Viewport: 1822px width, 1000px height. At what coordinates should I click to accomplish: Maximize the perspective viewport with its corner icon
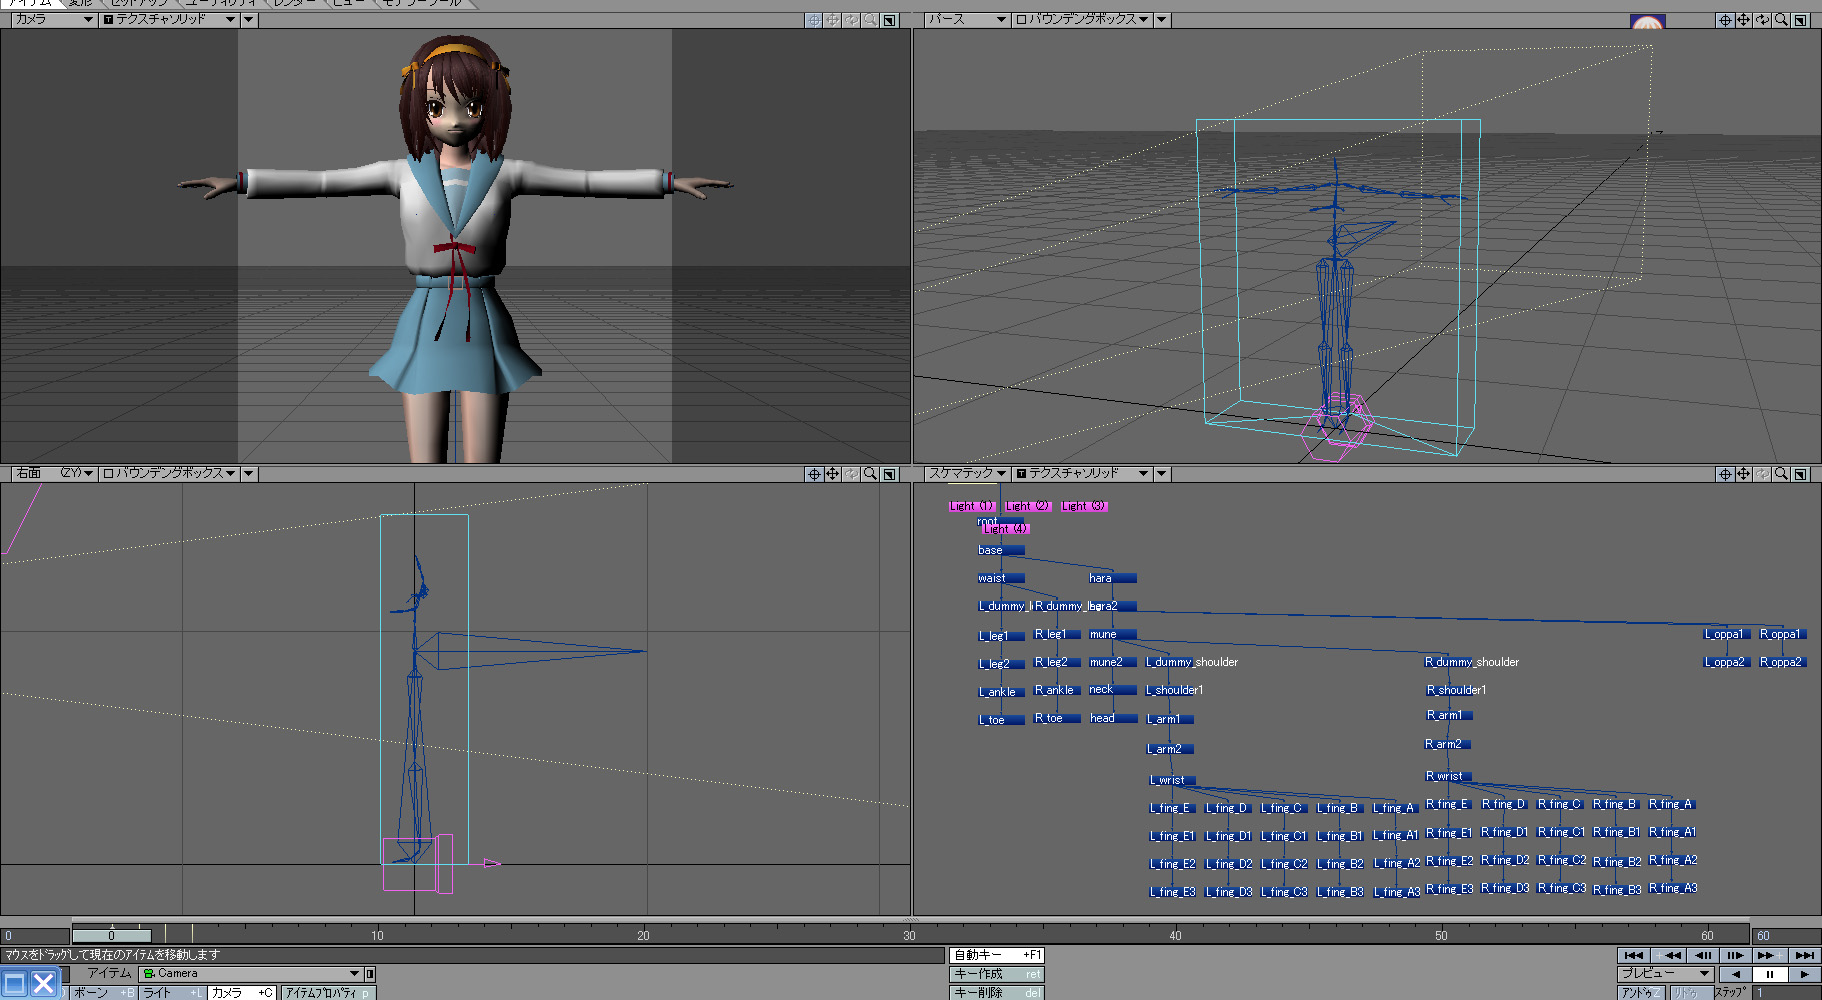click(x=1800, y=20)
